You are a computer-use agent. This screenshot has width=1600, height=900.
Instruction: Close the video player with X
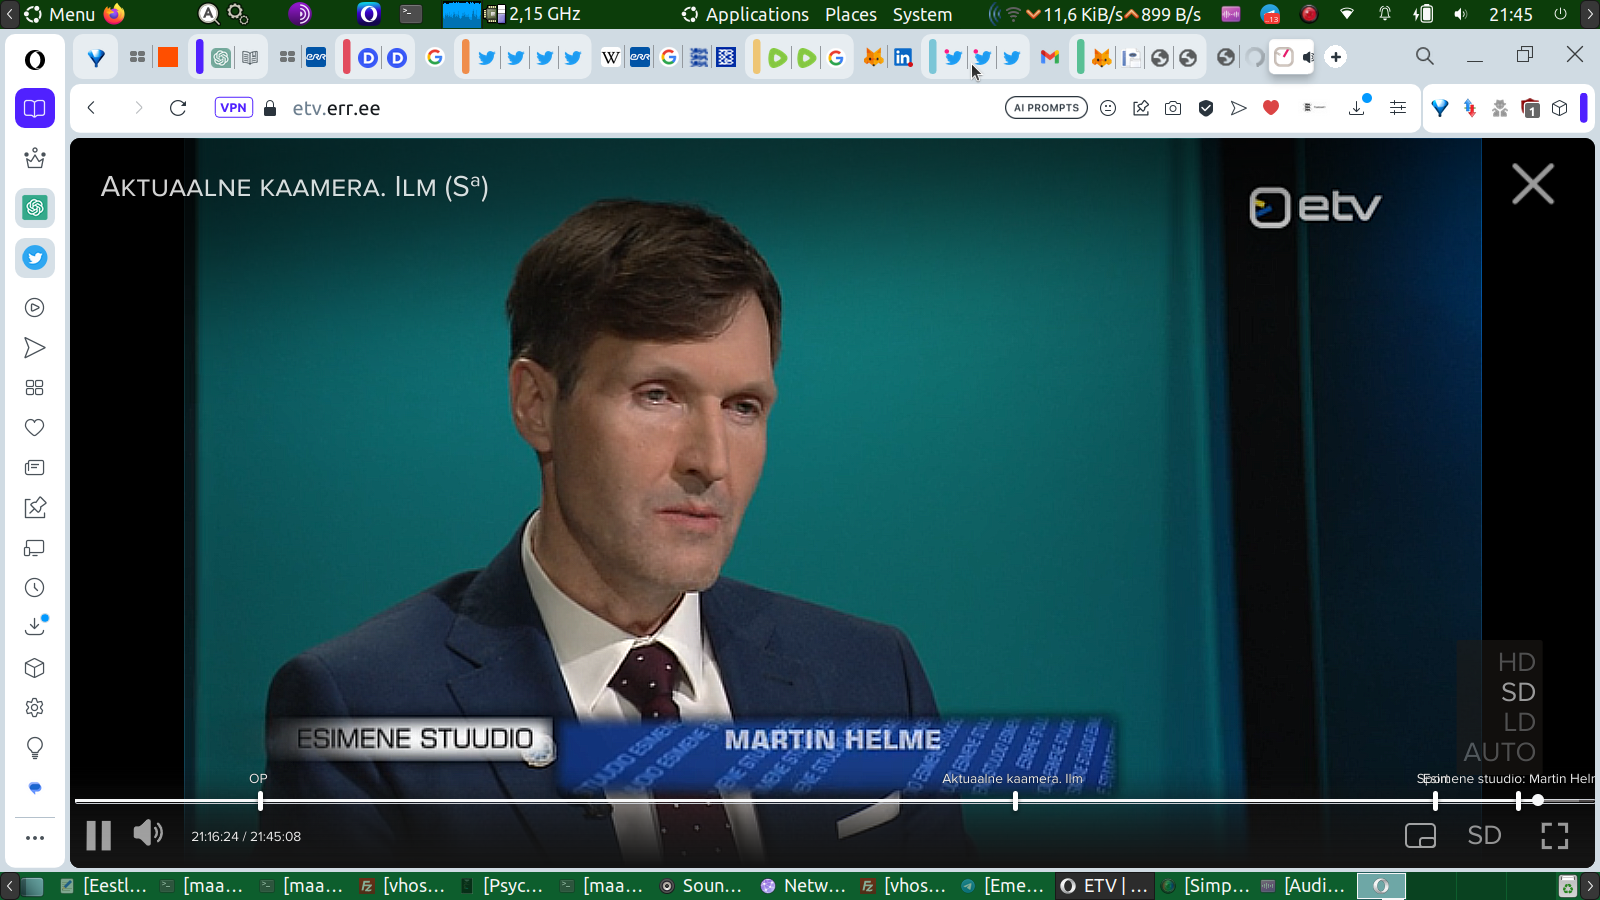click(x=1533, y=185)
